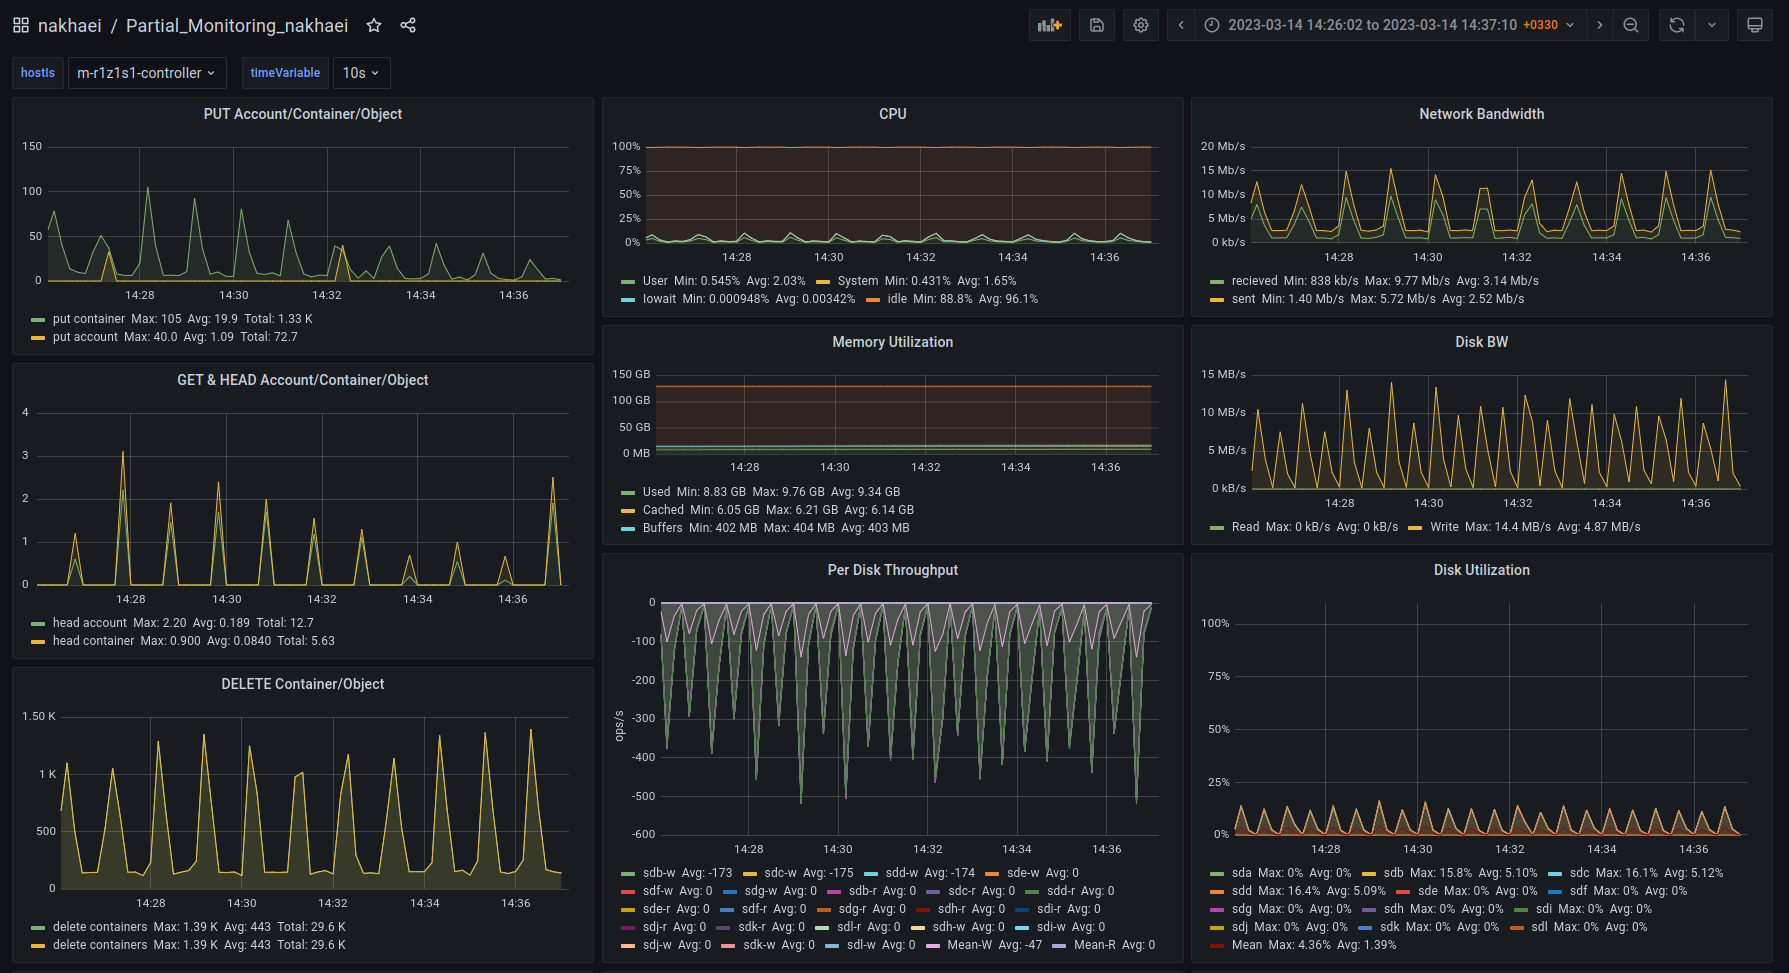Image resolution: width=1789 pixels, height=973 pixels.
Task: Open the hostIs m-r1z1s1-controller dropdown
Action: click(x=146, y=73)
